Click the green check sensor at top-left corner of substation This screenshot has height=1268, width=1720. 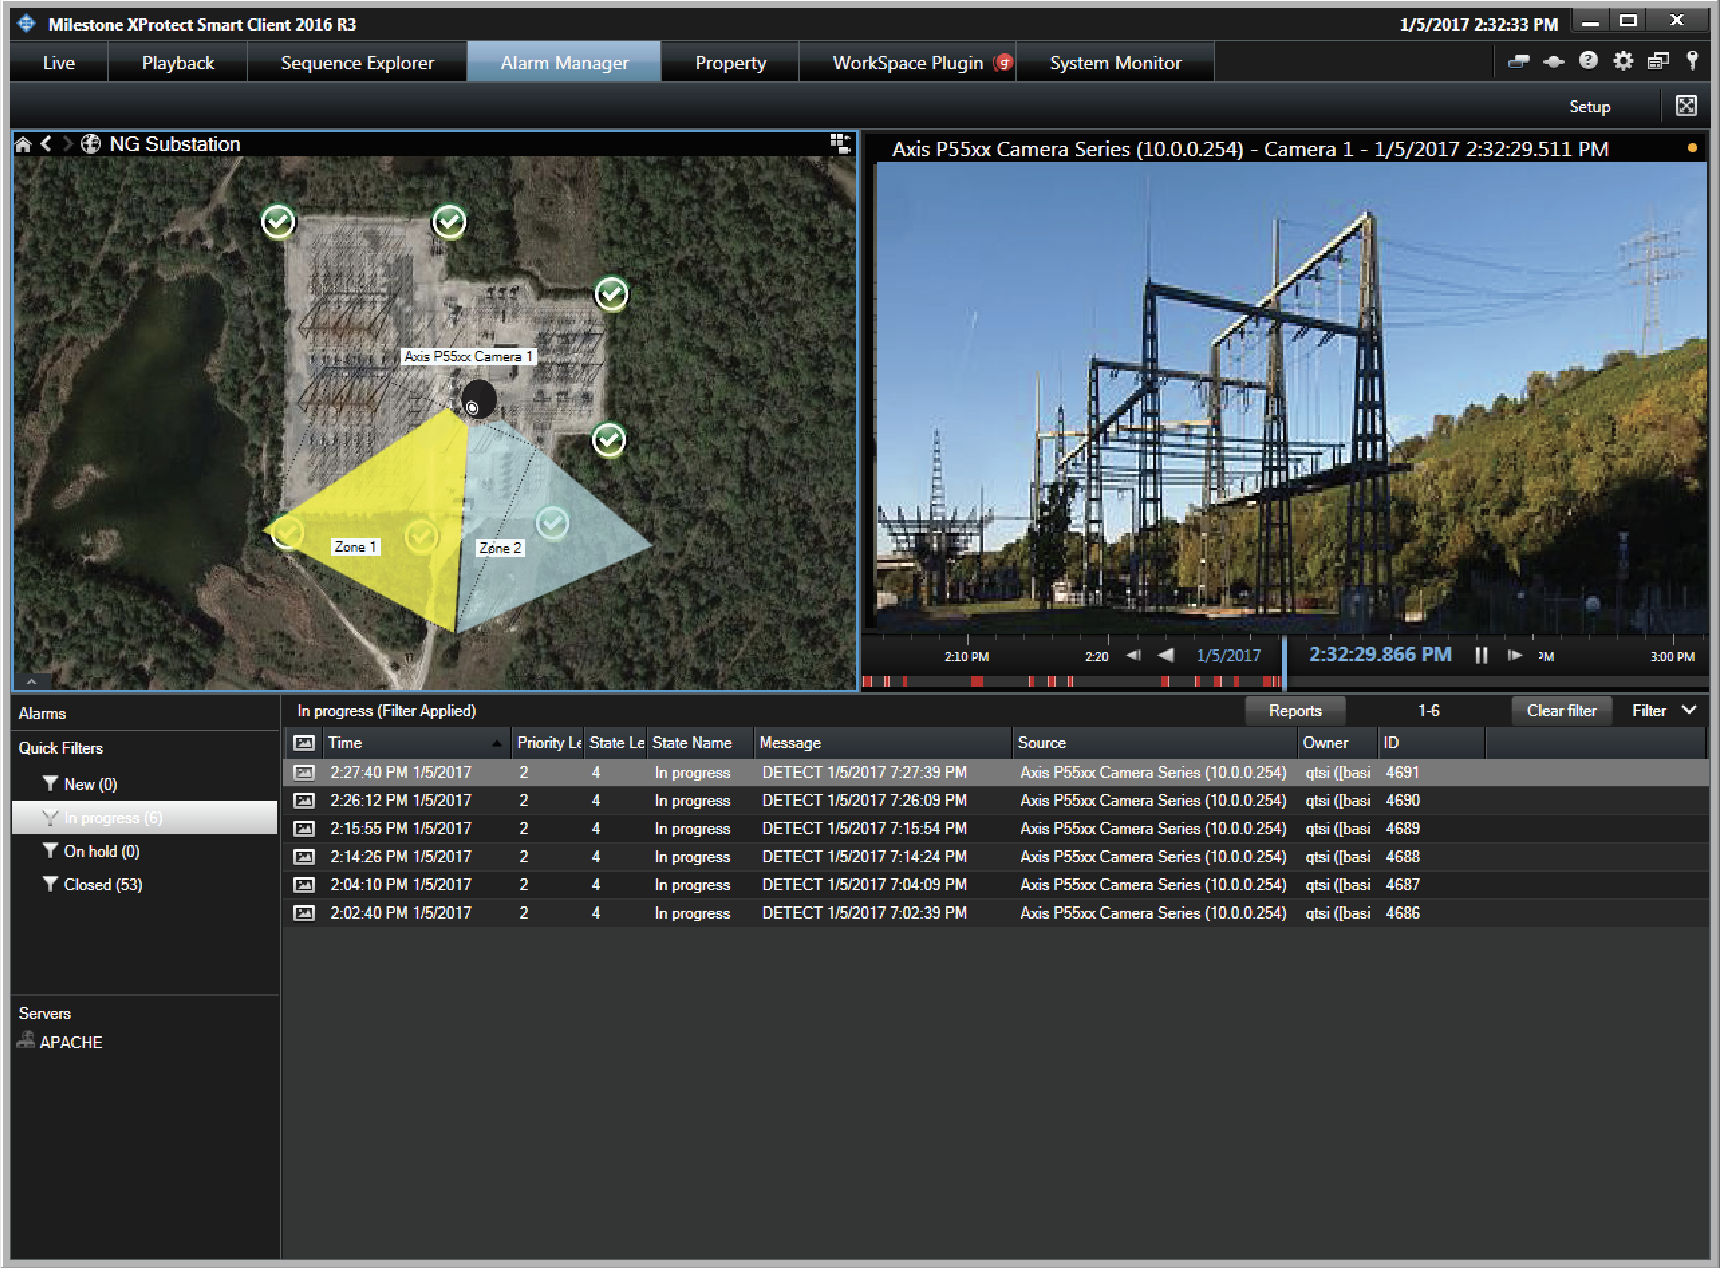tap(278, 221)
